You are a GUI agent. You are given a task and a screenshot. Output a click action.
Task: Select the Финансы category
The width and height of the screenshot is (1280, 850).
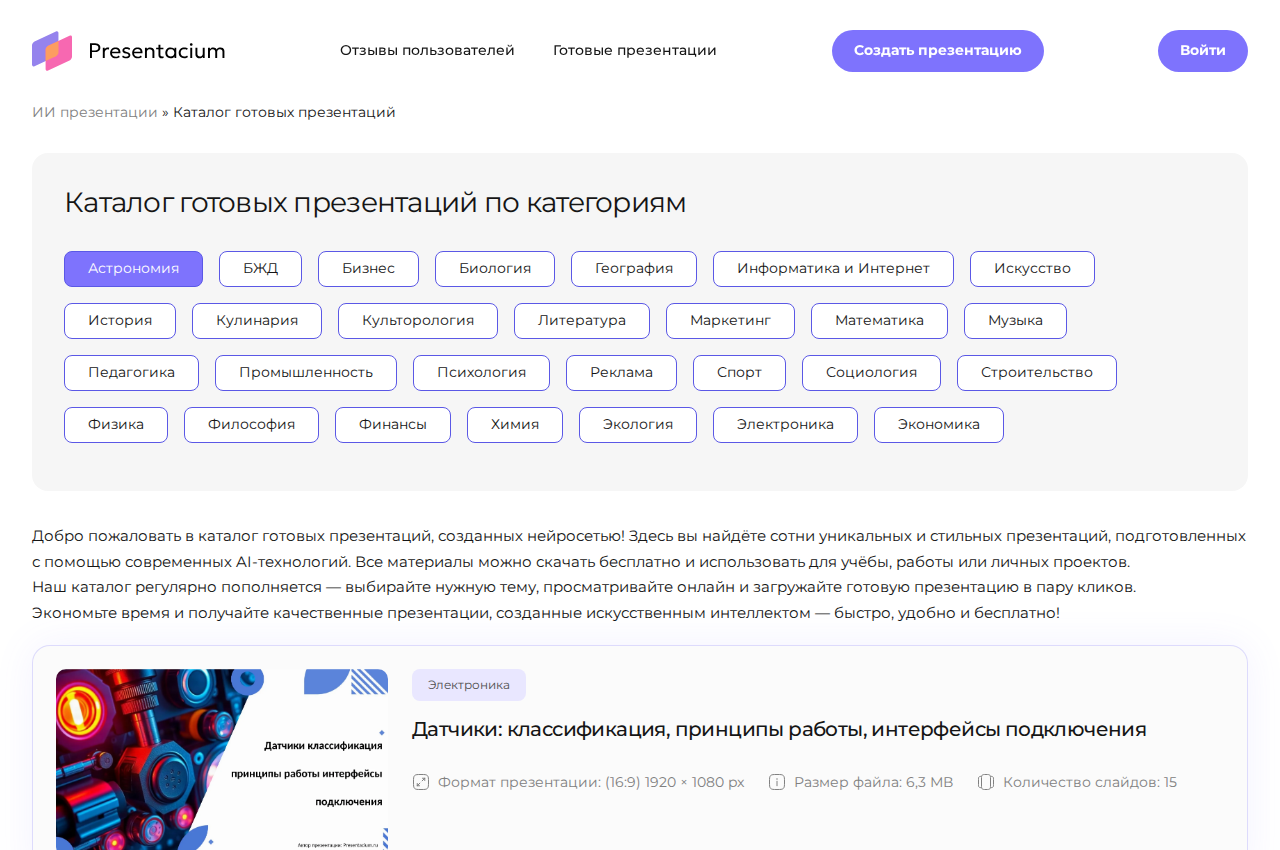(x=393, y=425)
